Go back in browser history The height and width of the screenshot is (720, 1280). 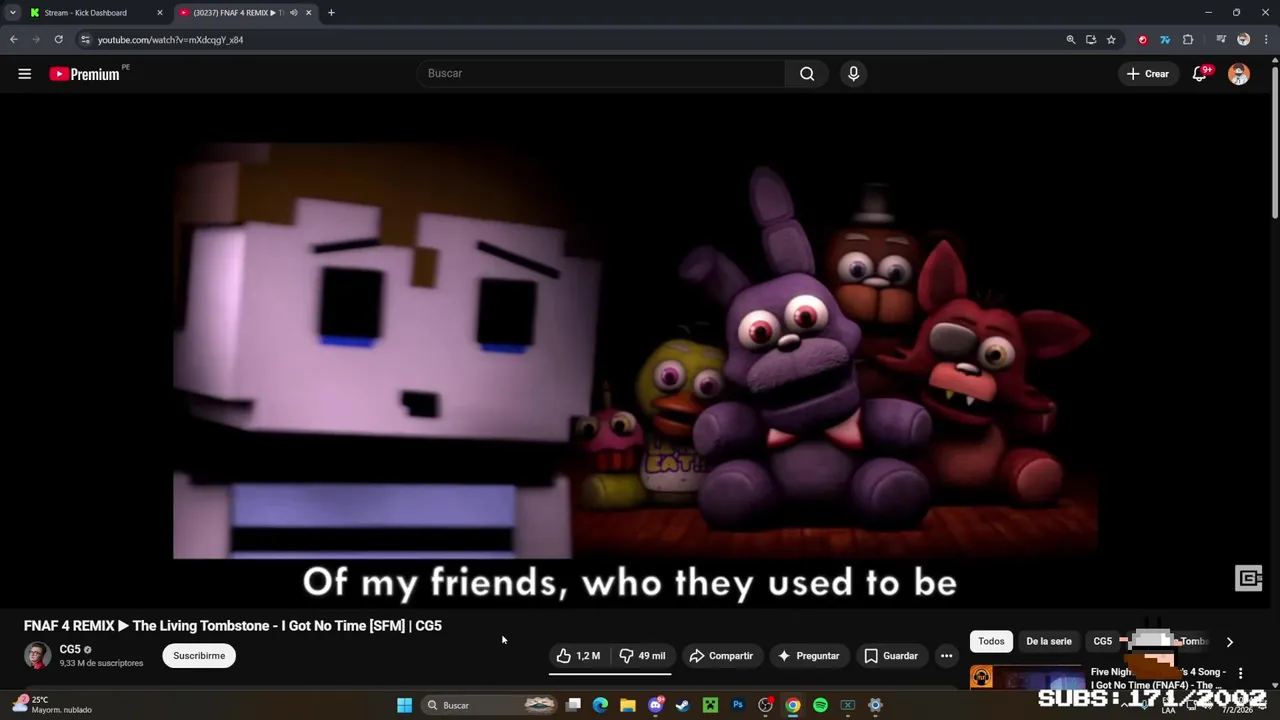(x=14, y=40)
